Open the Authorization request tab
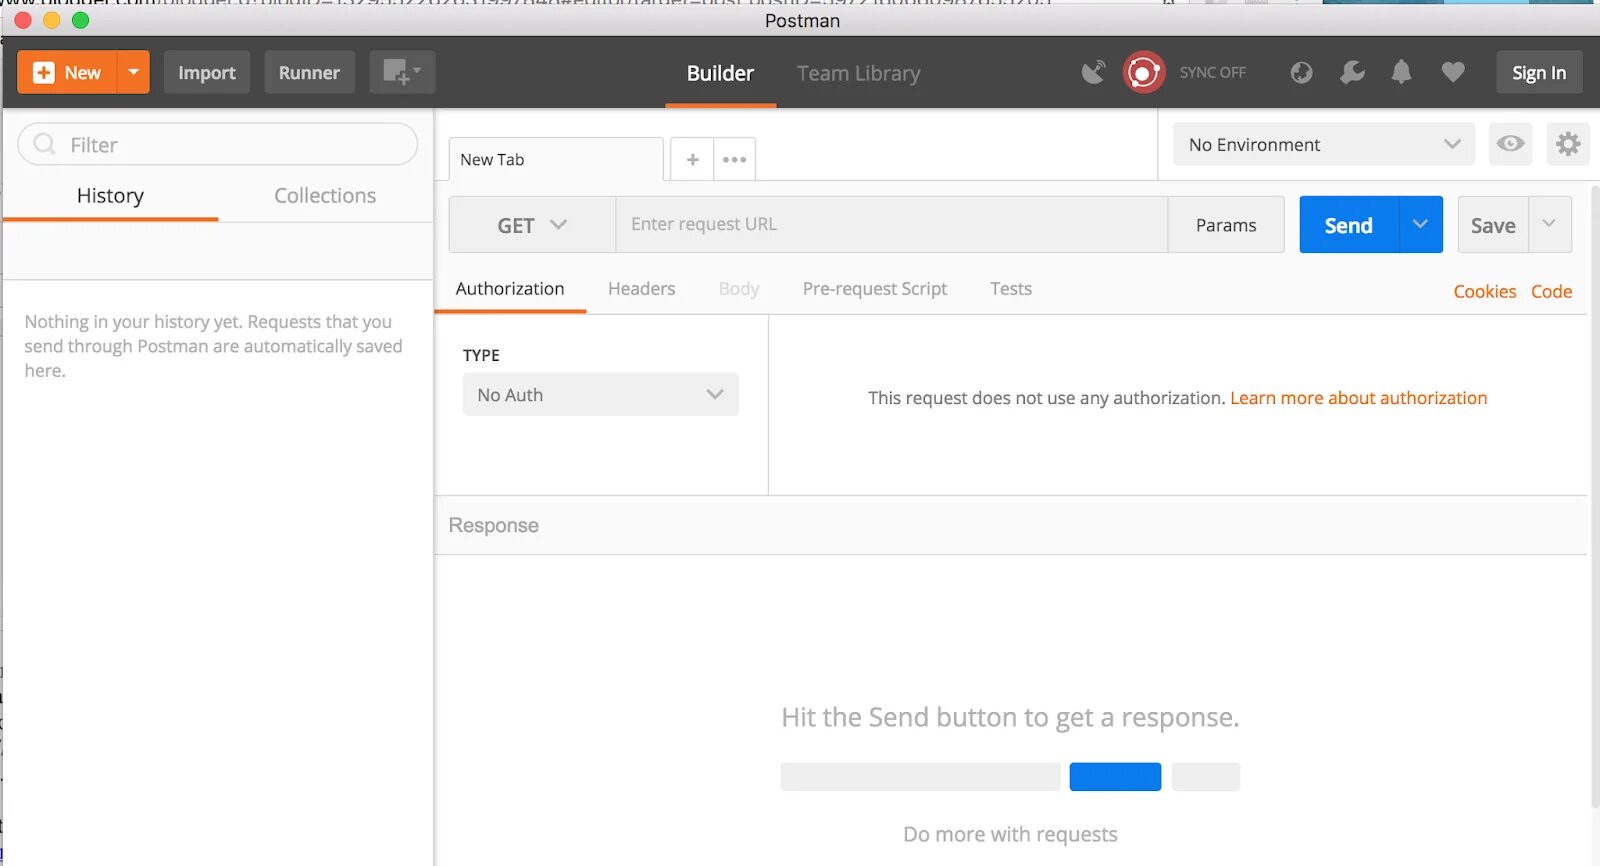Image resolution: width=1600 pixels, height=866 pixels. [x=510, y=289]
